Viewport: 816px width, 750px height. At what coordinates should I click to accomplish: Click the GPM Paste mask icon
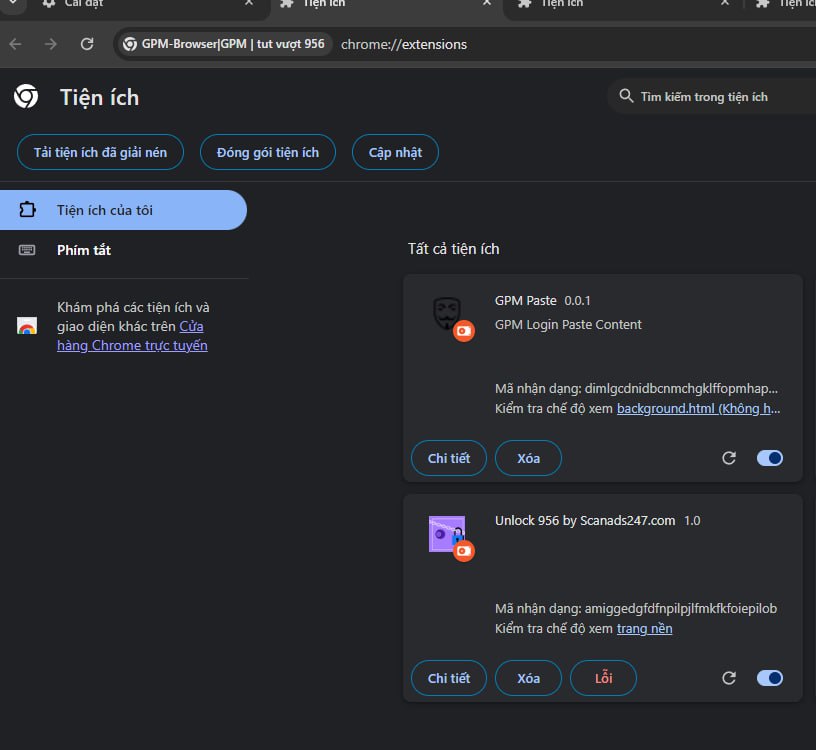[446, 313]
